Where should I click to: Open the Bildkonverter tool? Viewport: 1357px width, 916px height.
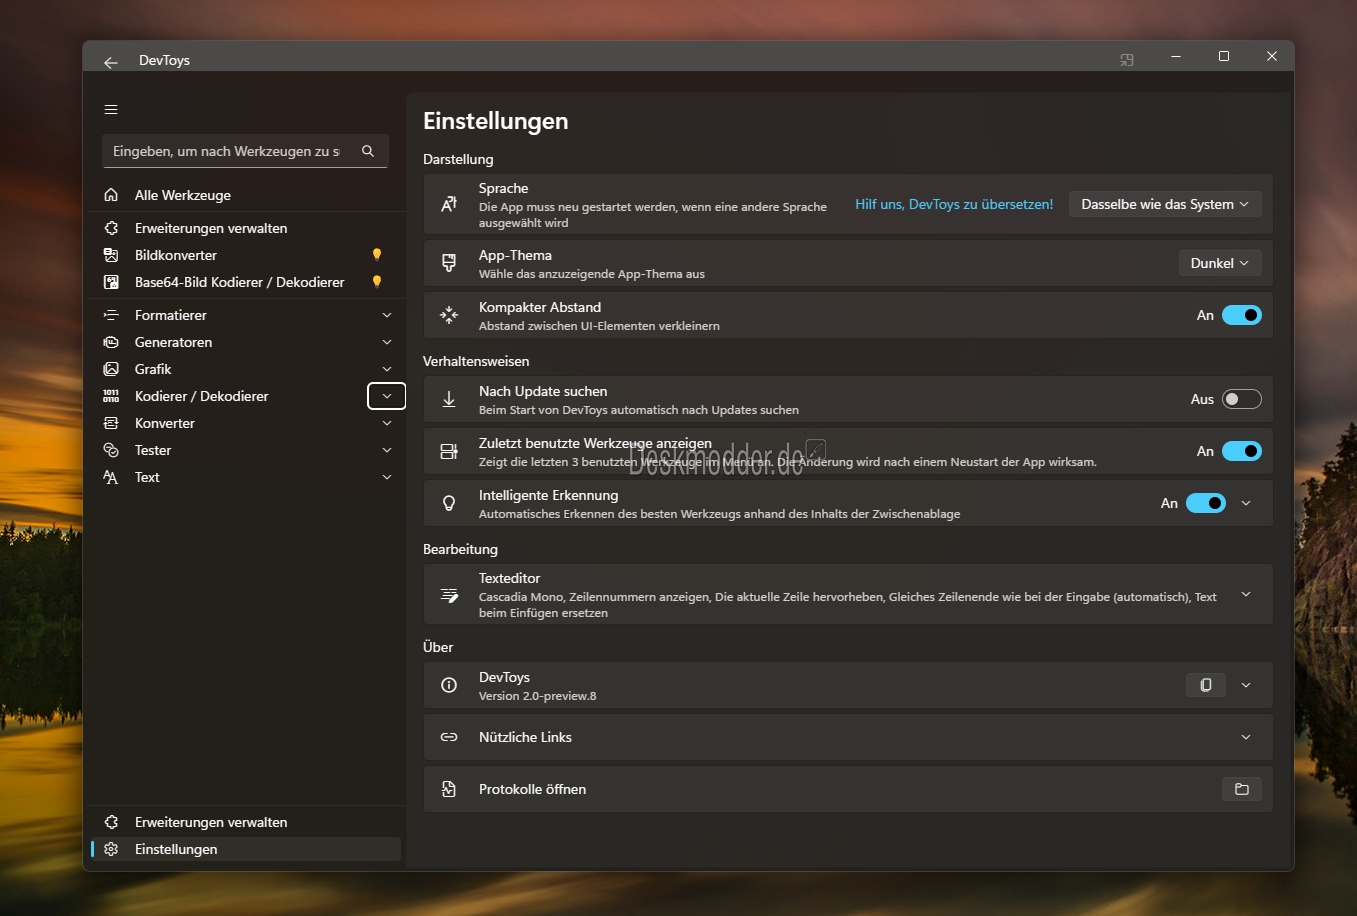click(246, 255)
